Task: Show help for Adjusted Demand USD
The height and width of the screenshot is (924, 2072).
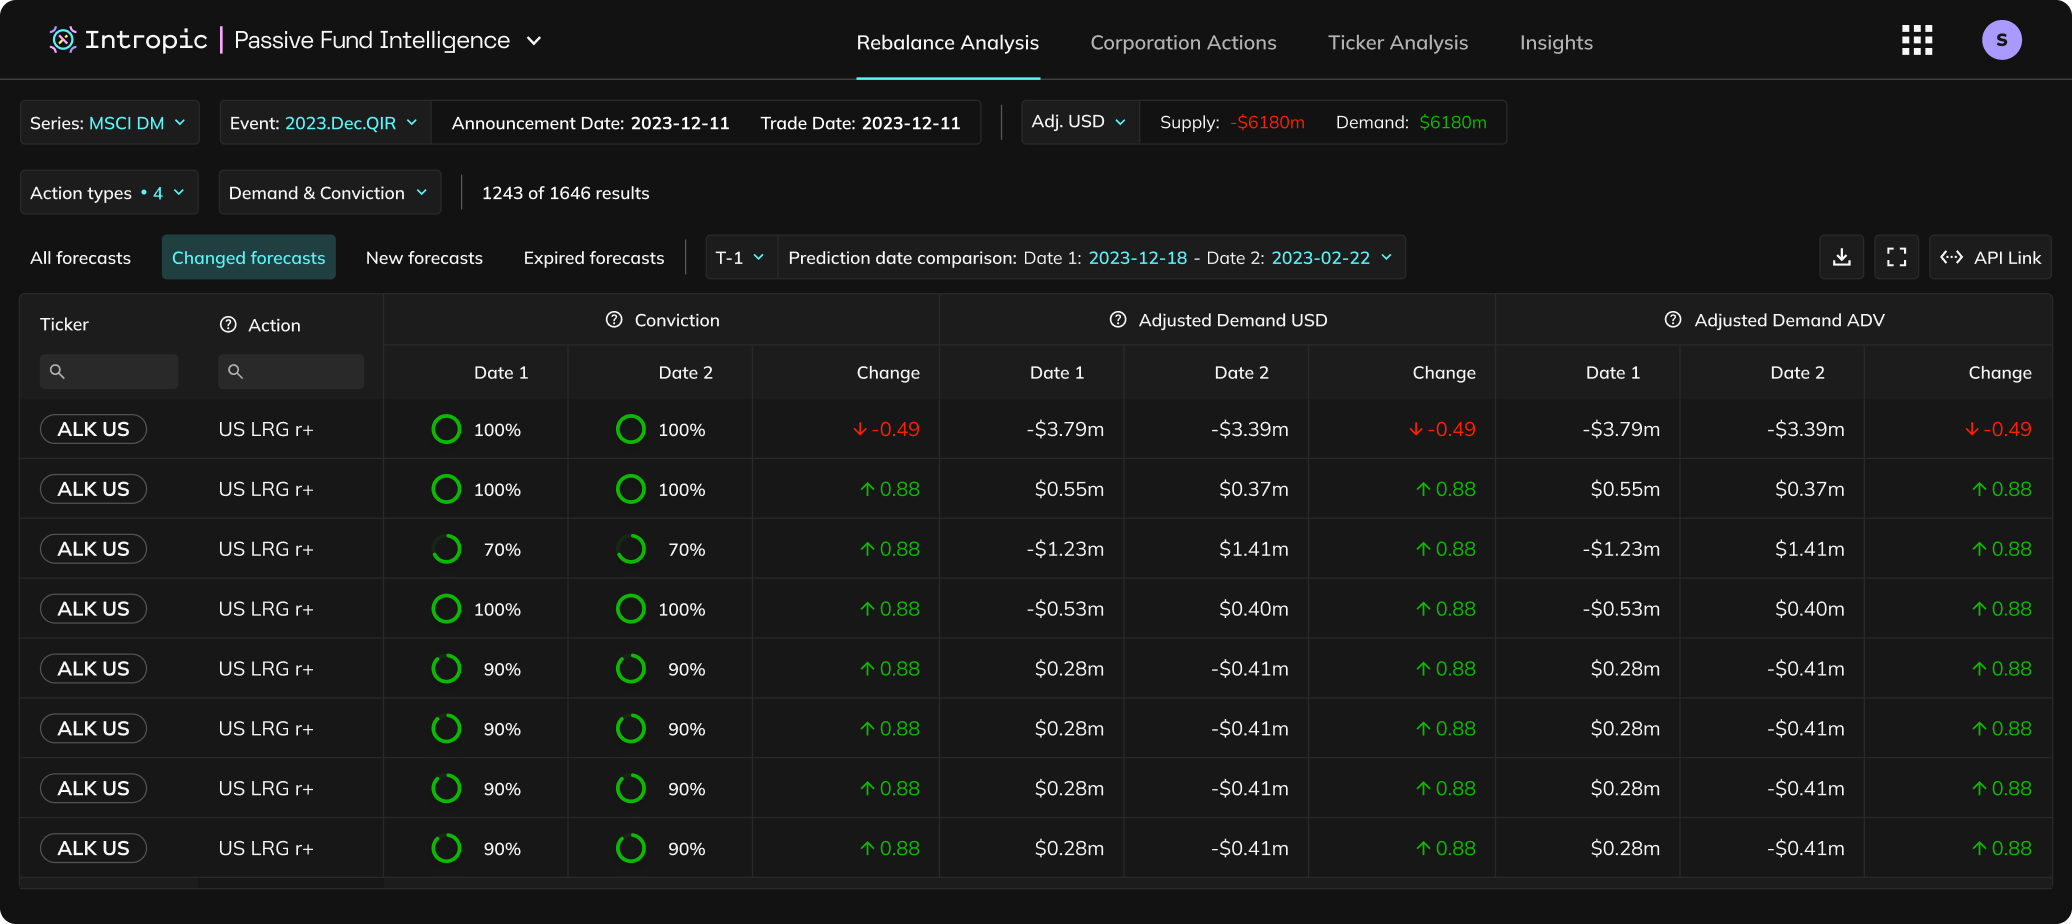Action: coord(1118,320)
